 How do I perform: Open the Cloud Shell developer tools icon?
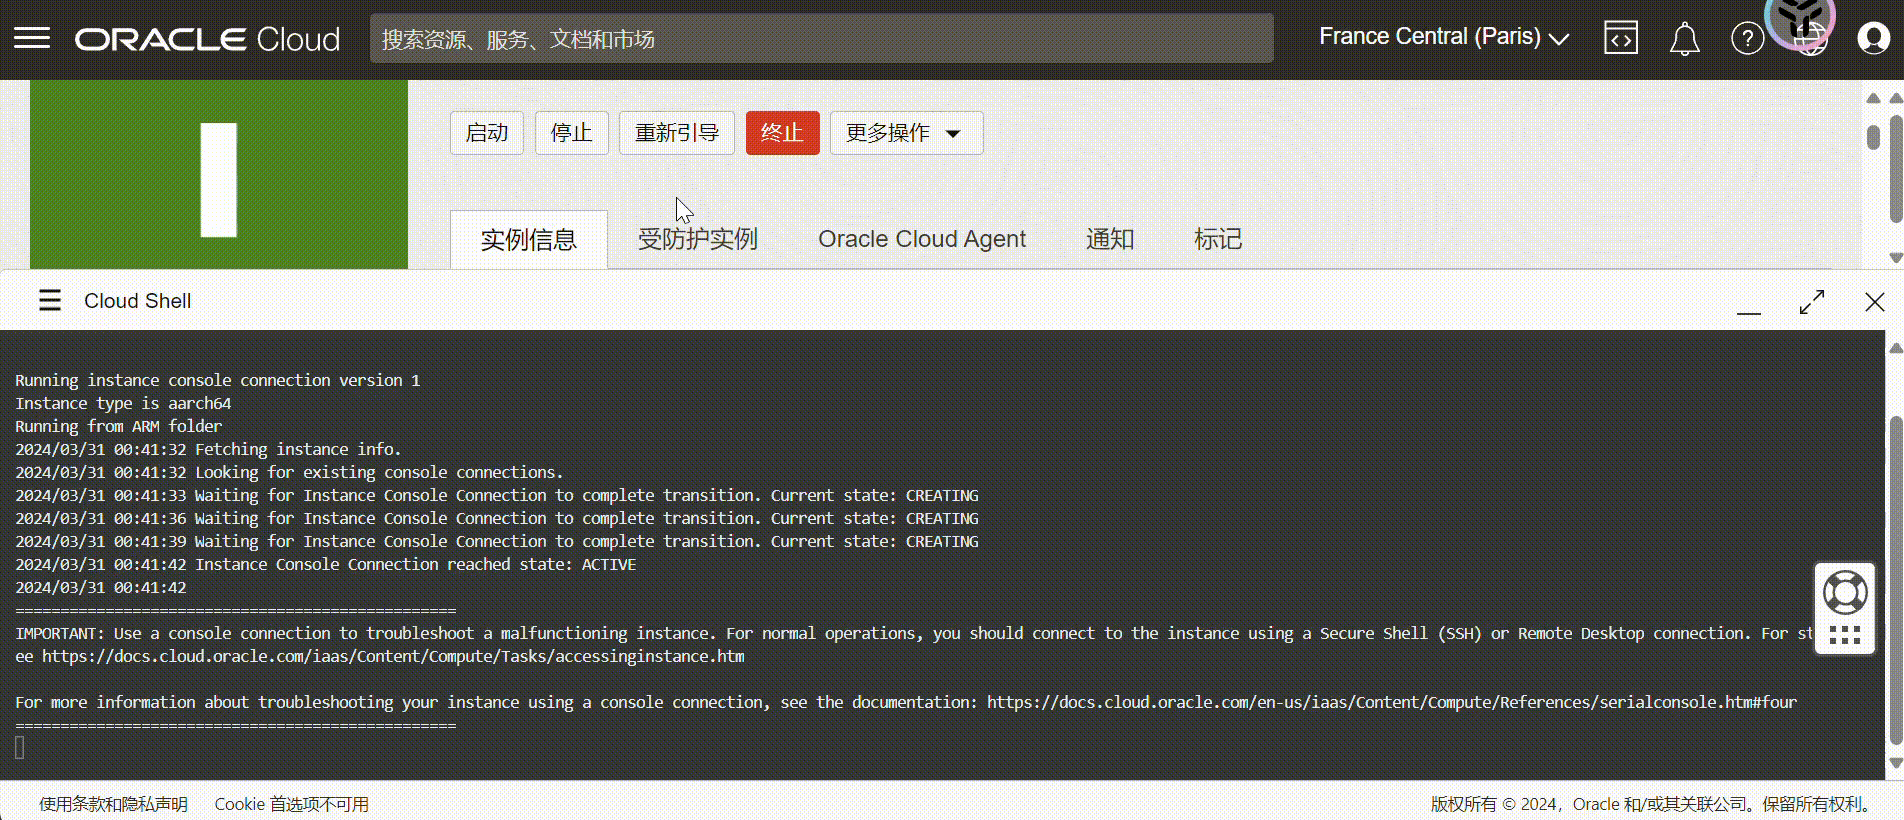(1620, 39)
